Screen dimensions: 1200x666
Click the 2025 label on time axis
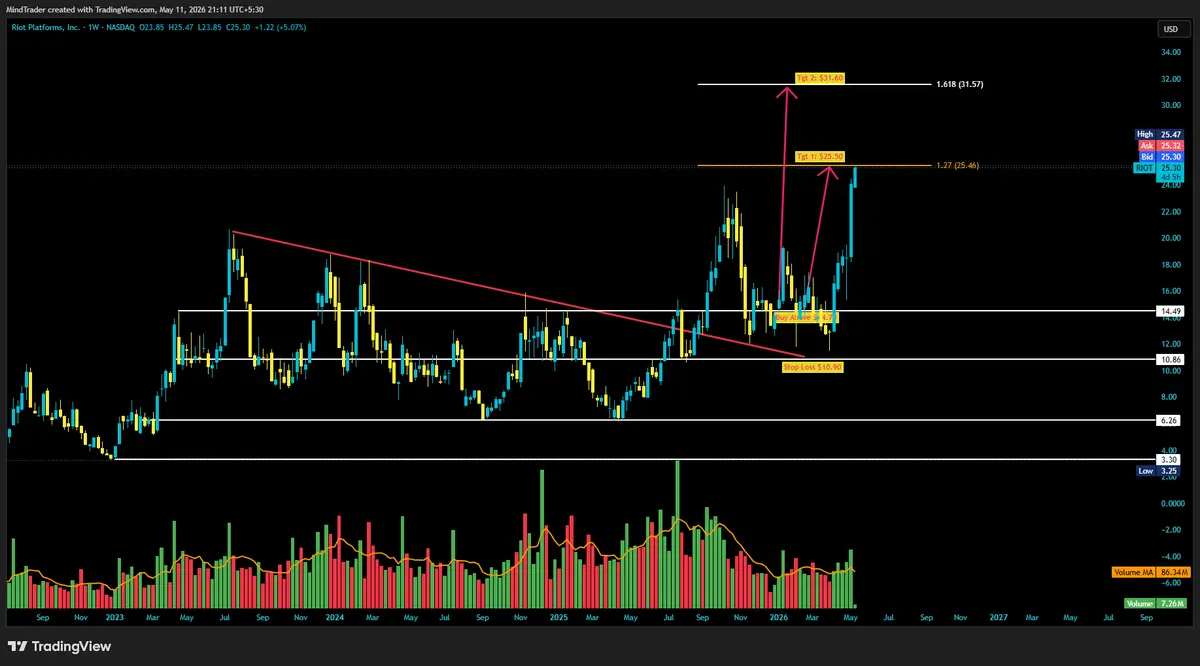[558, 618]
